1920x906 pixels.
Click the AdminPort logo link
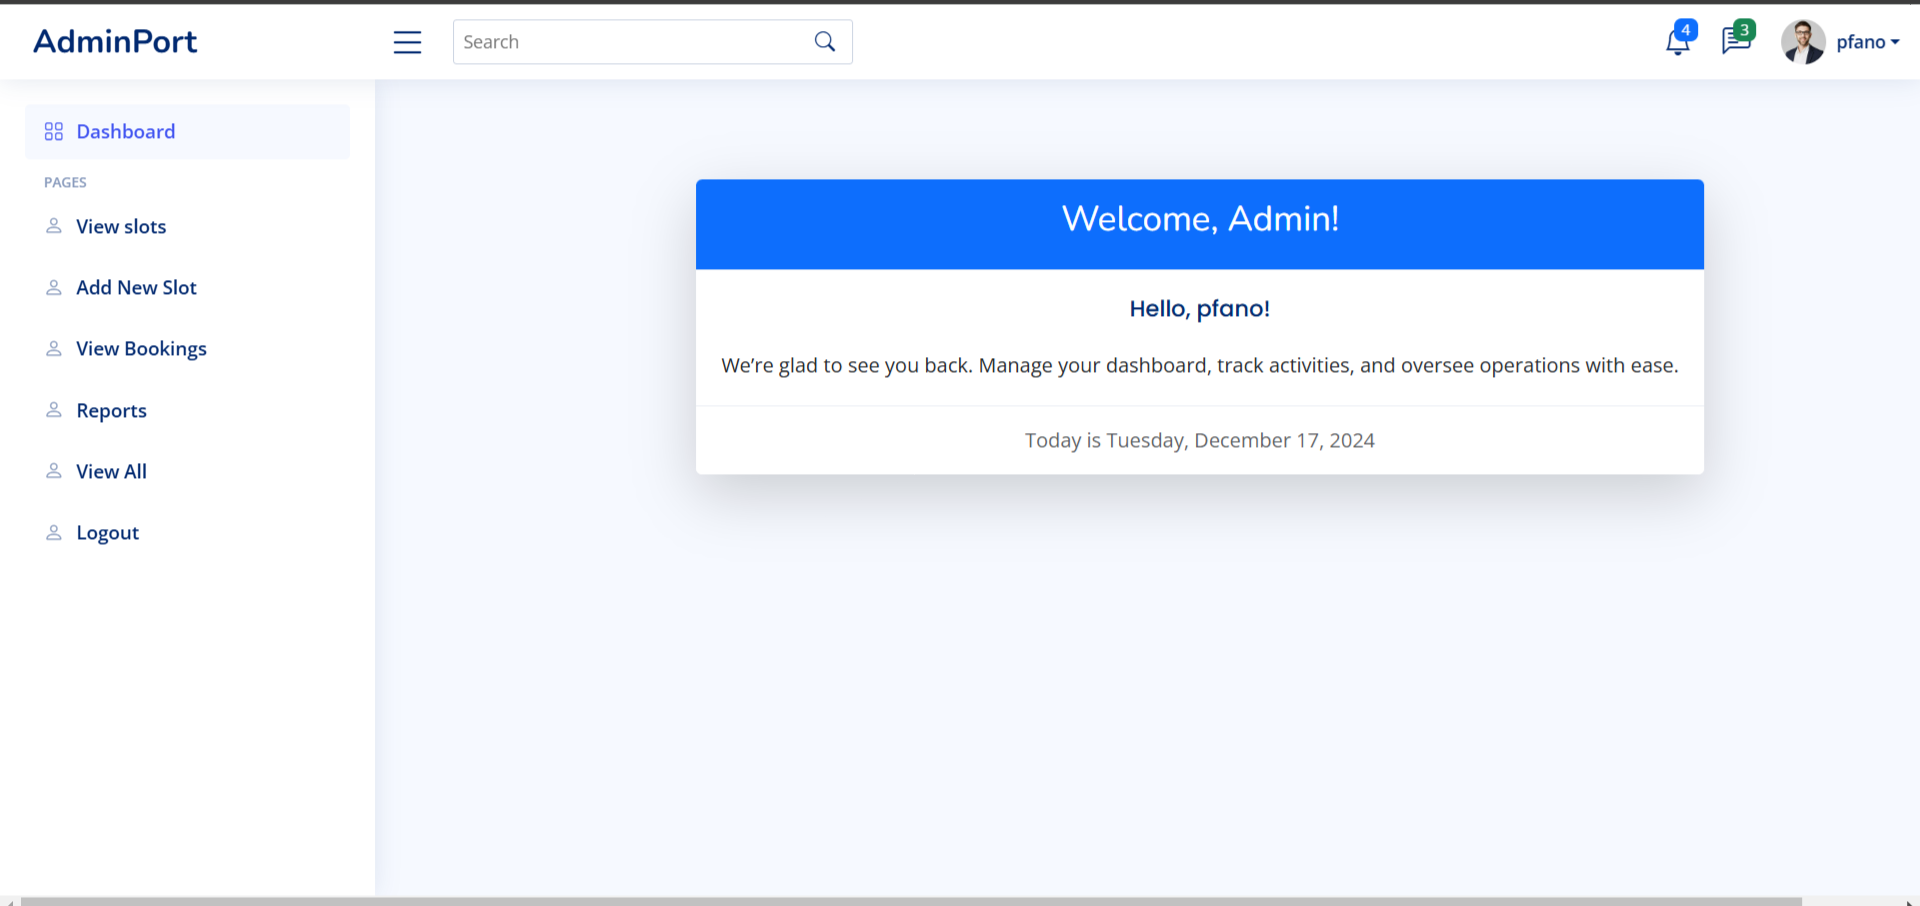coord(115,42)
